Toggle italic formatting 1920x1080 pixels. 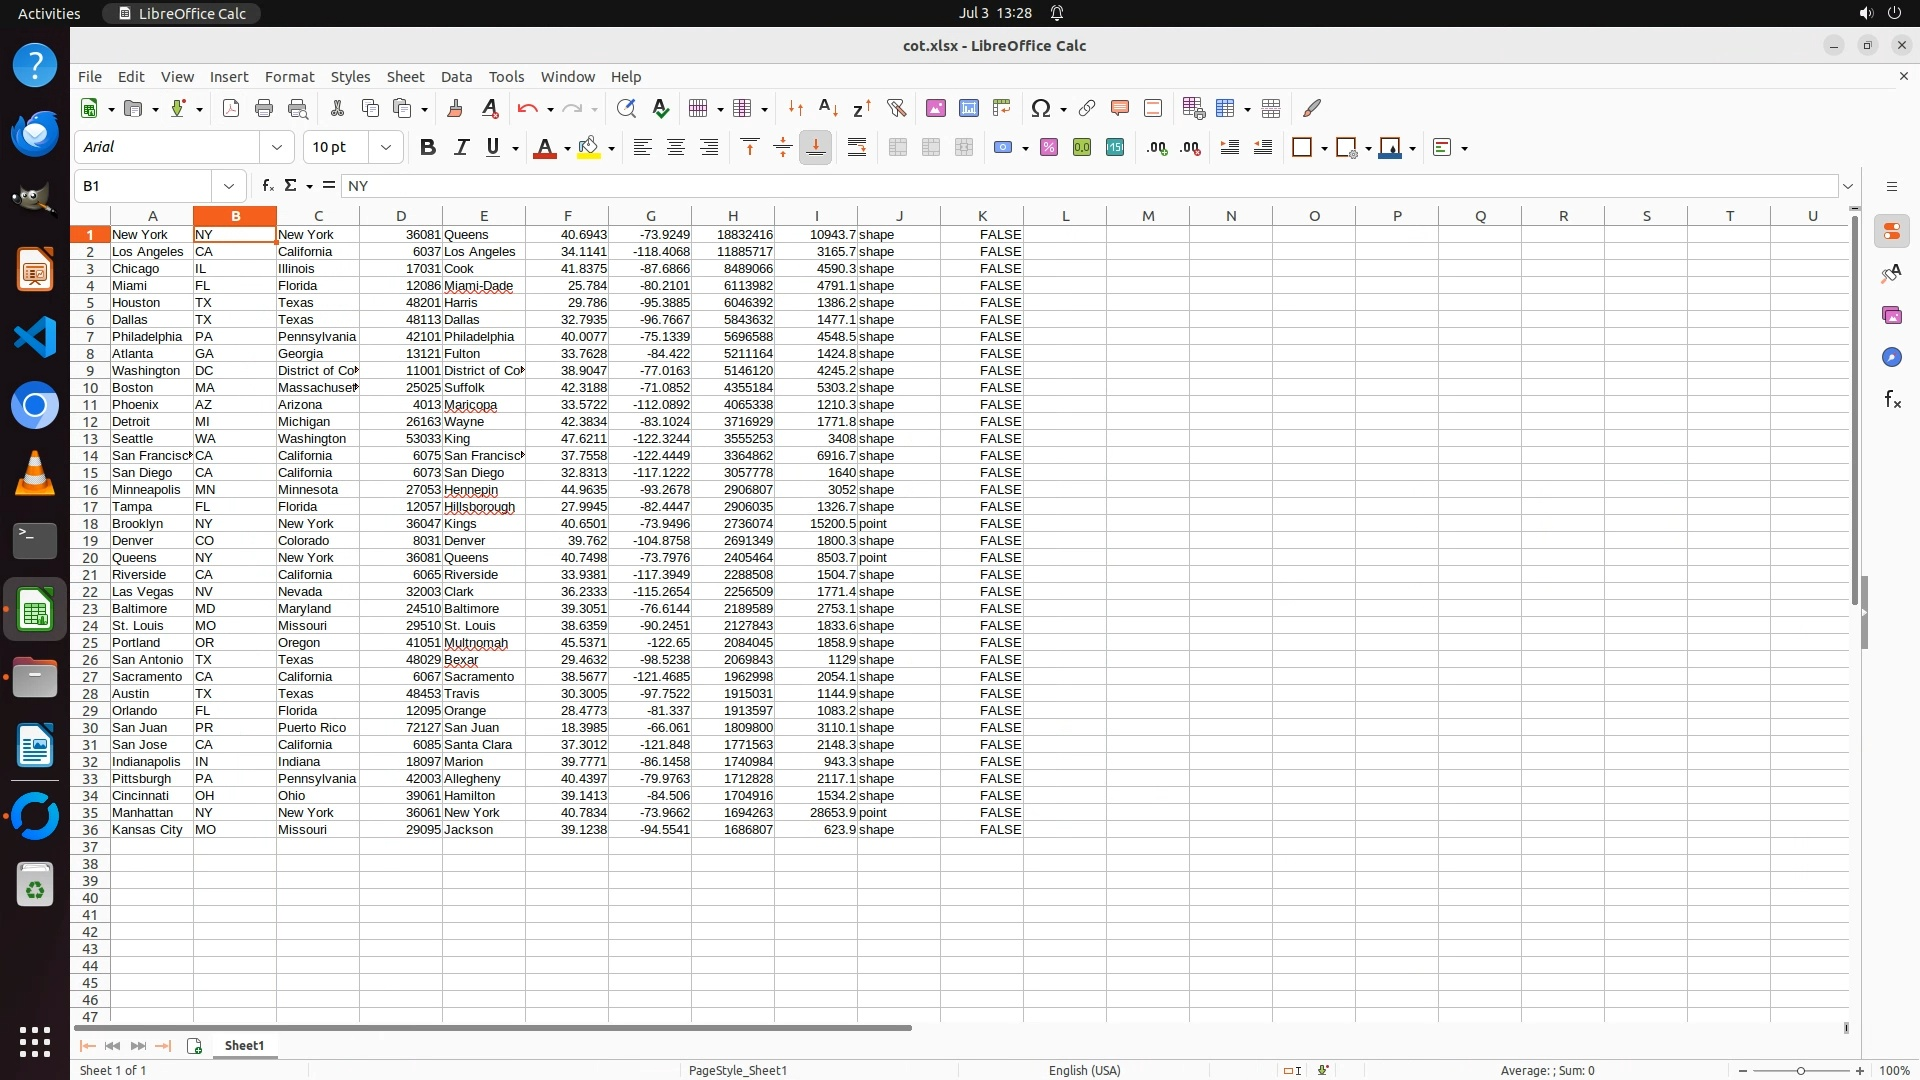pos(461,148)
